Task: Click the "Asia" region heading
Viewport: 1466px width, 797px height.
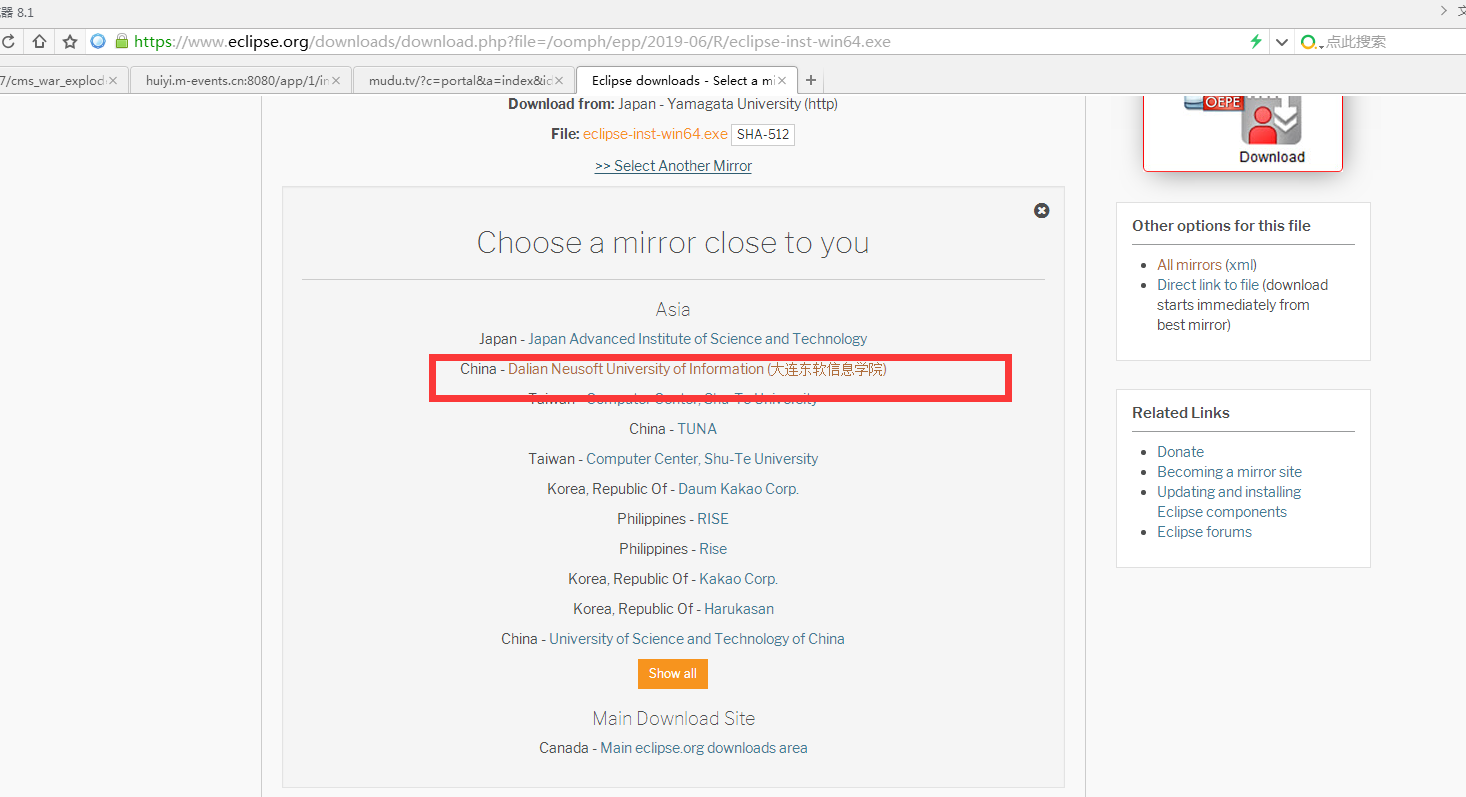Action: click(x=673, y=310)
